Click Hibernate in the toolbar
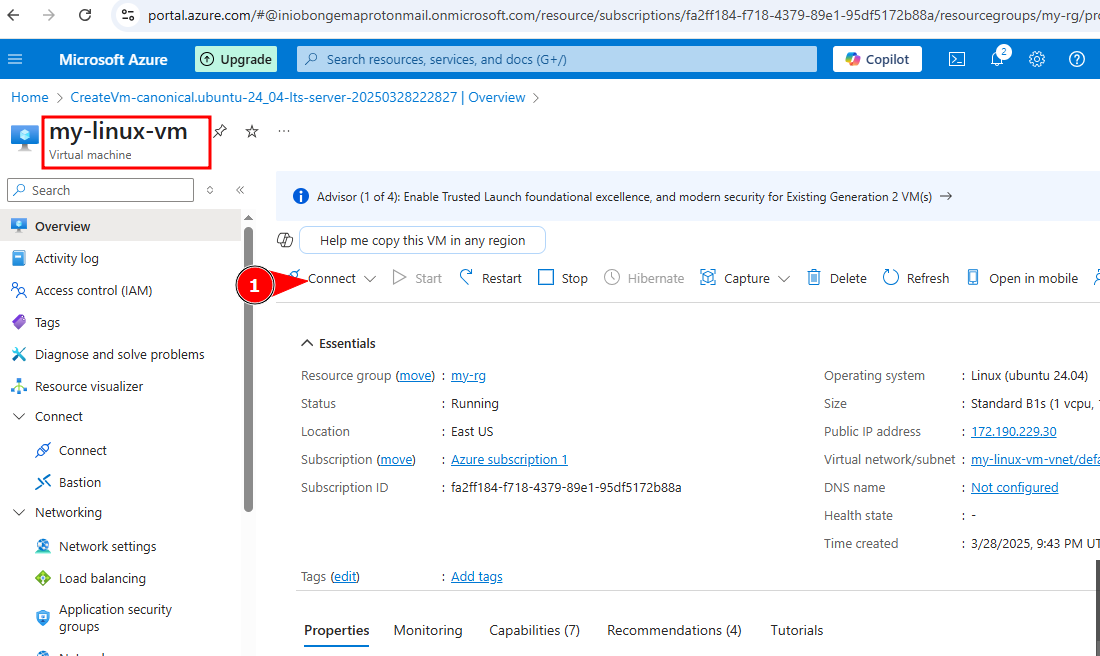 tap(644, 278)
